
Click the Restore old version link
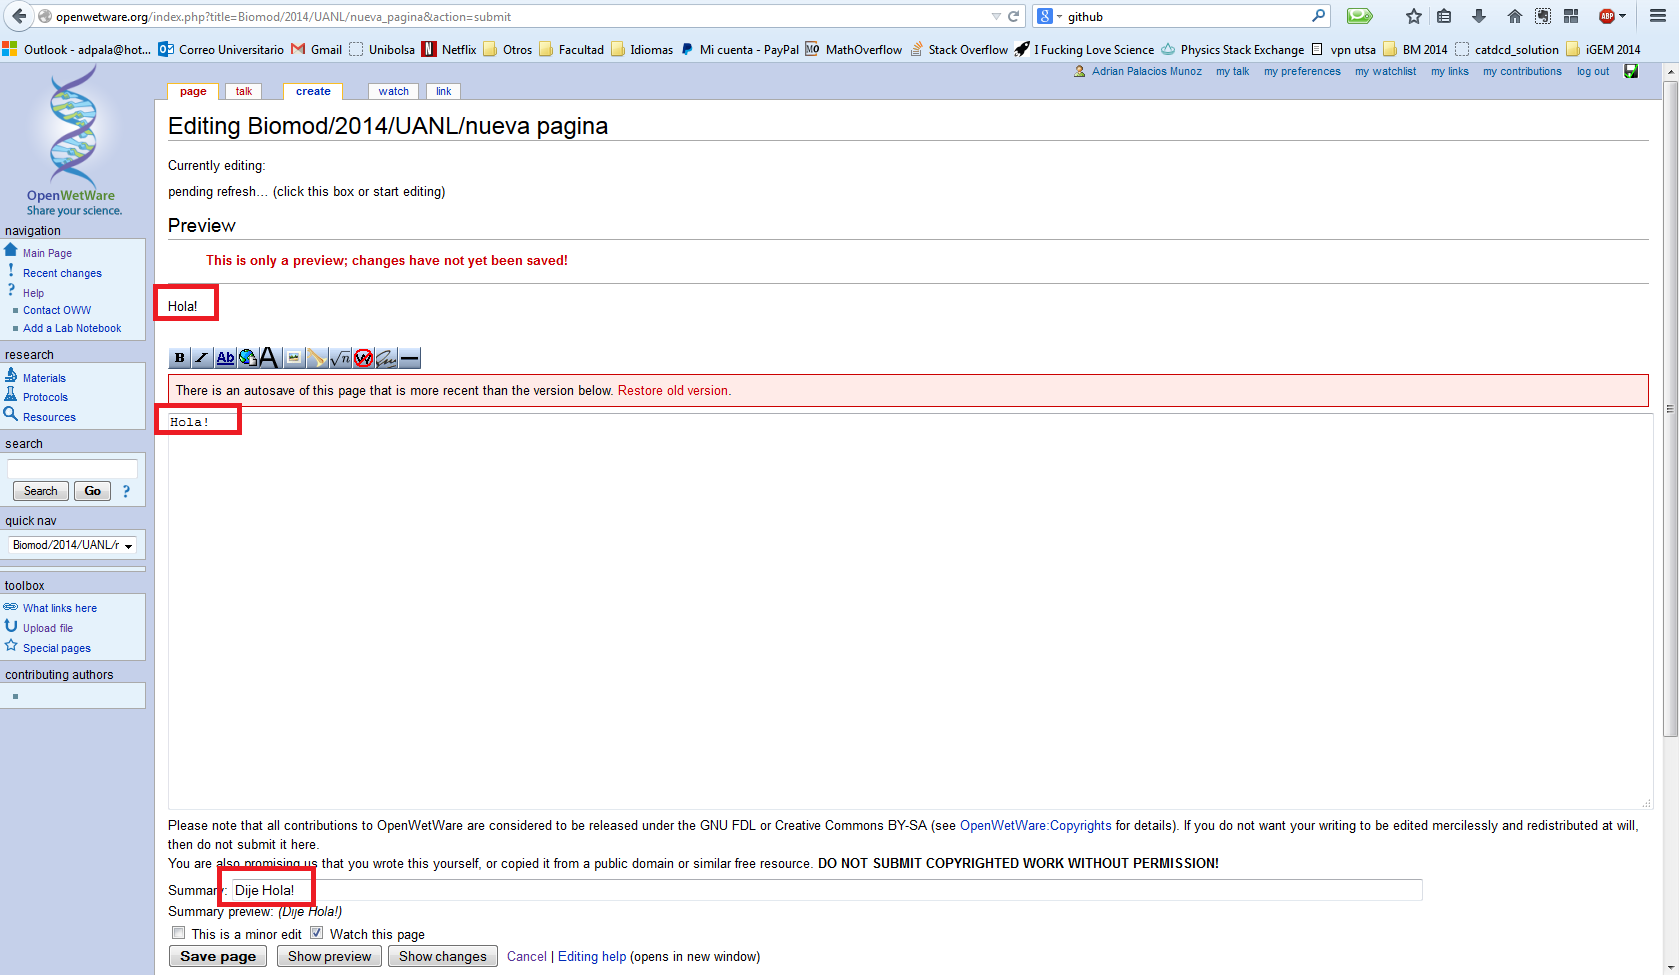[673, 391]
